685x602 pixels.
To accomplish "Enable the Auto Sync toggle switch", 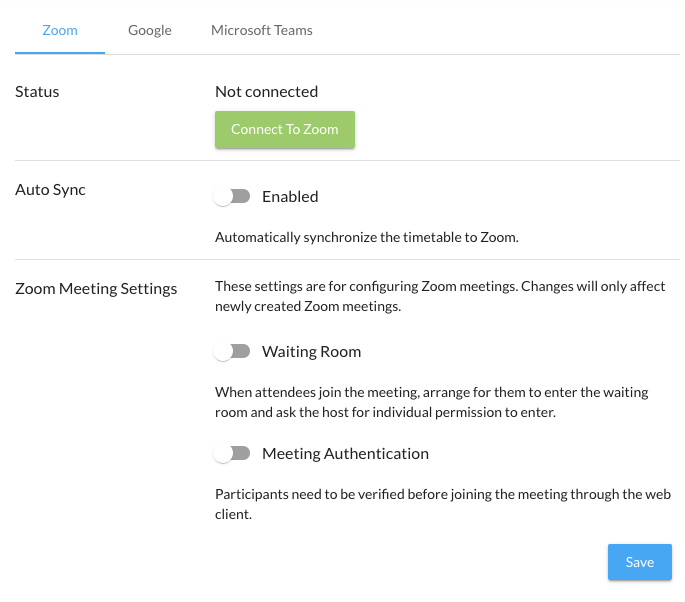I will point(232,197).
